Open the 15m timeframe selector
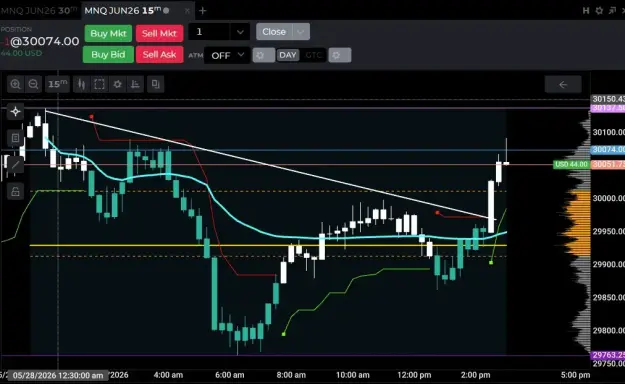Screen dimensions: 625x384 click(57, 84)
